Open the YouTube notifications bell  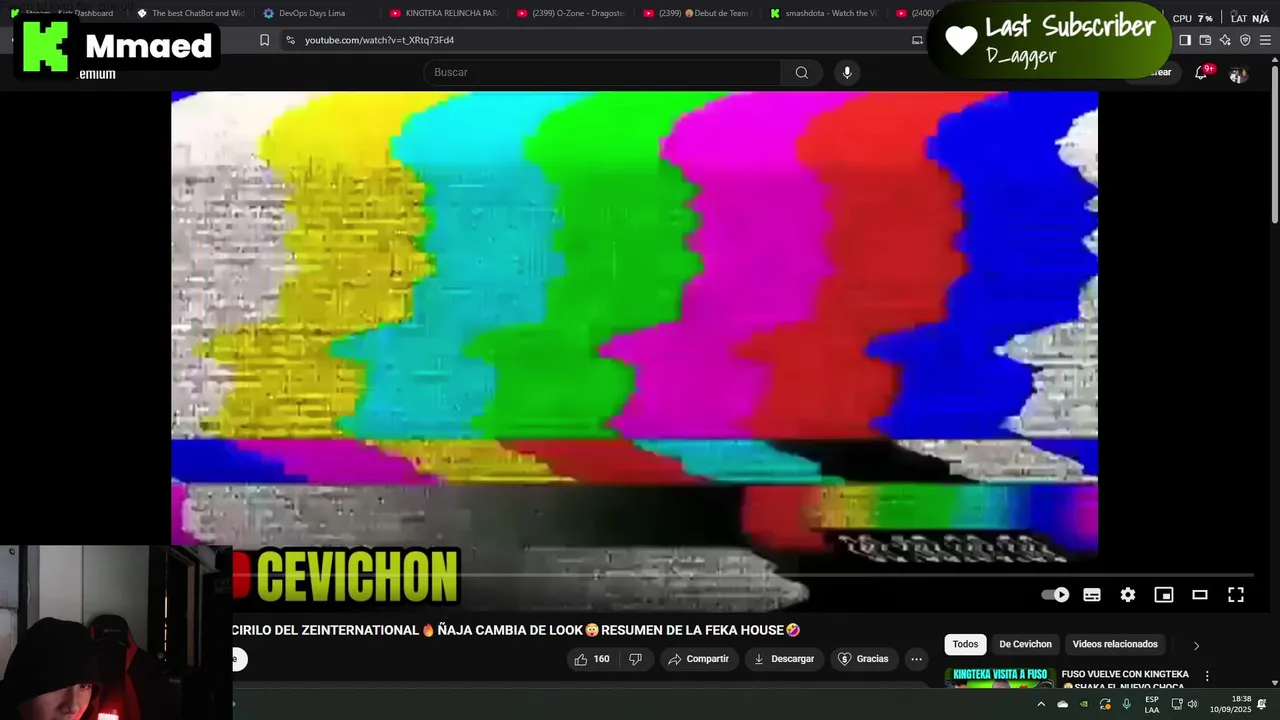click(1202, 73)
